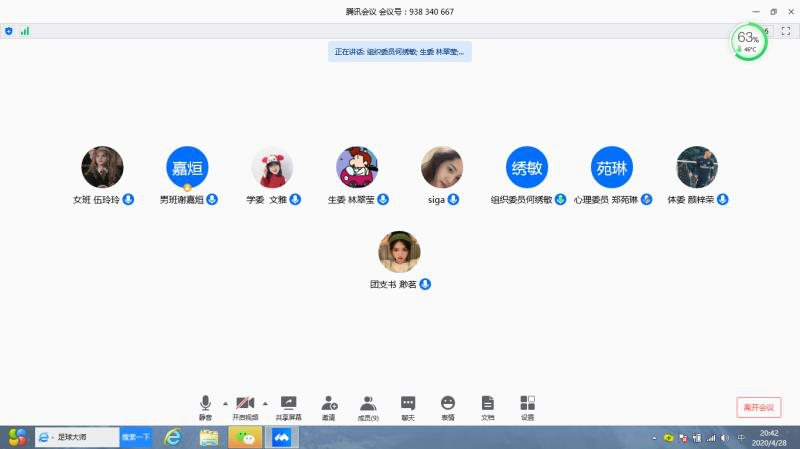Open the 邀请 invite icon

pos(329,405)
